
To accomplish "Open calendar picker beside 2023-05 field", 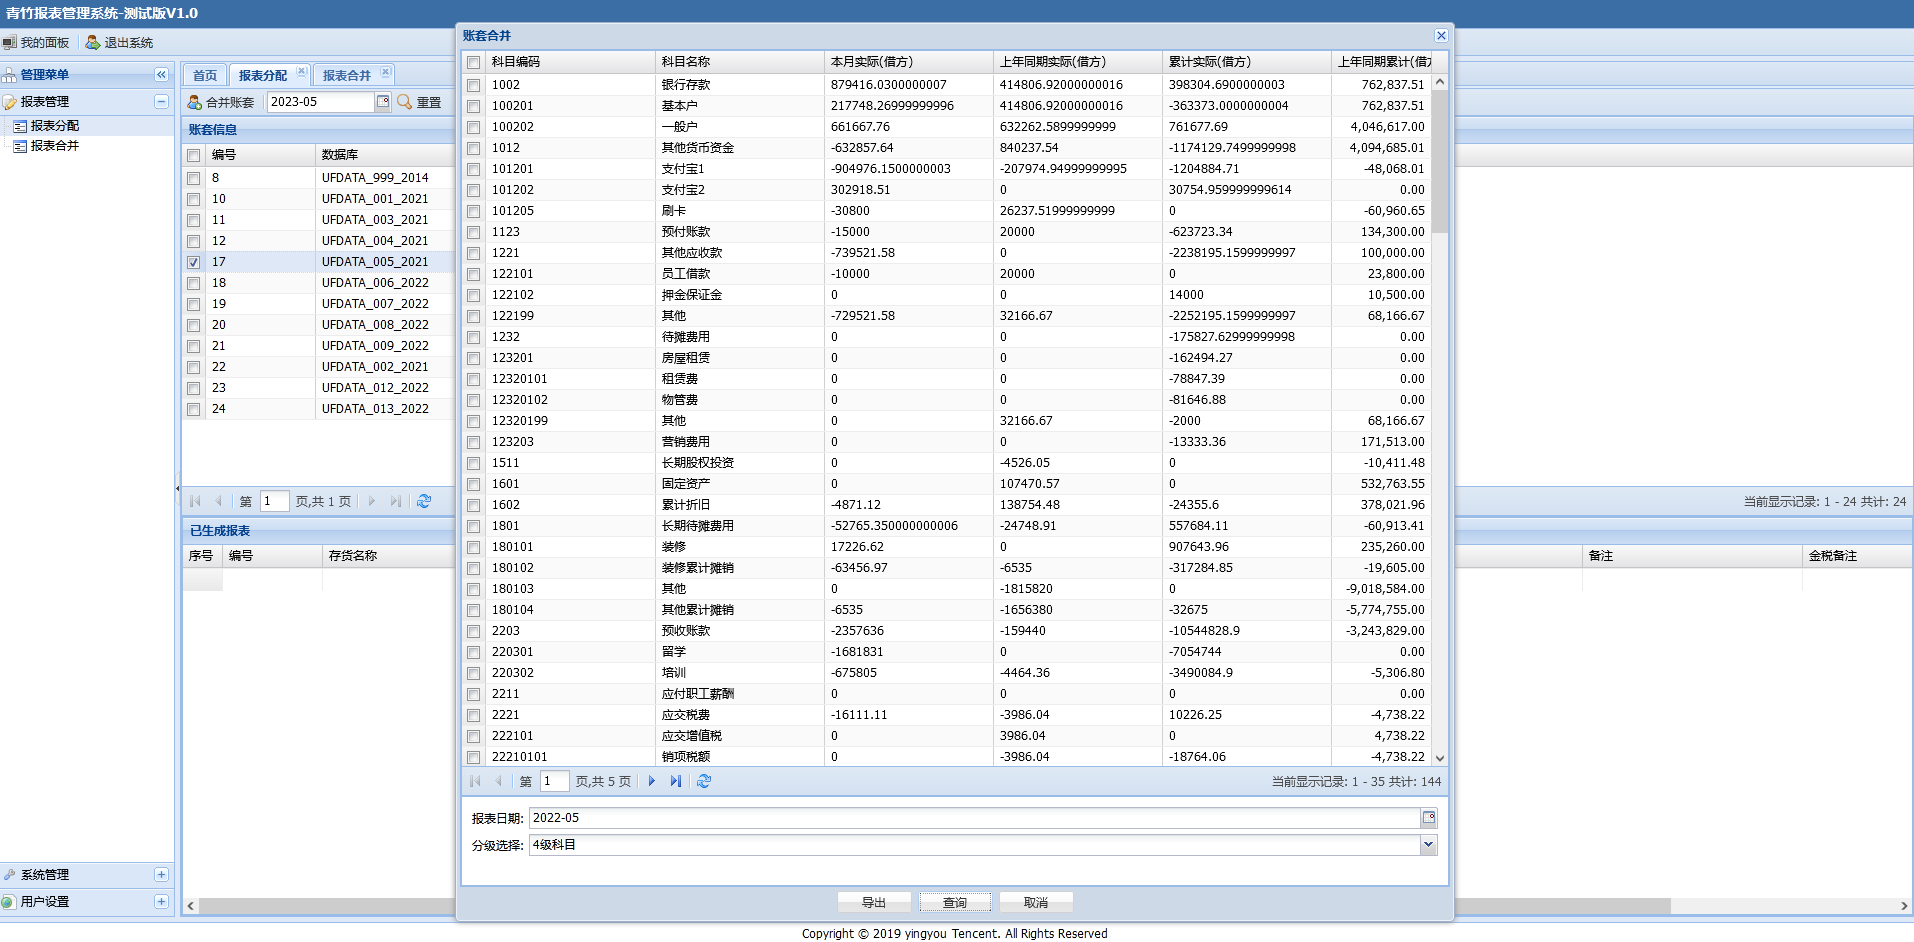I will coord(383,102).
